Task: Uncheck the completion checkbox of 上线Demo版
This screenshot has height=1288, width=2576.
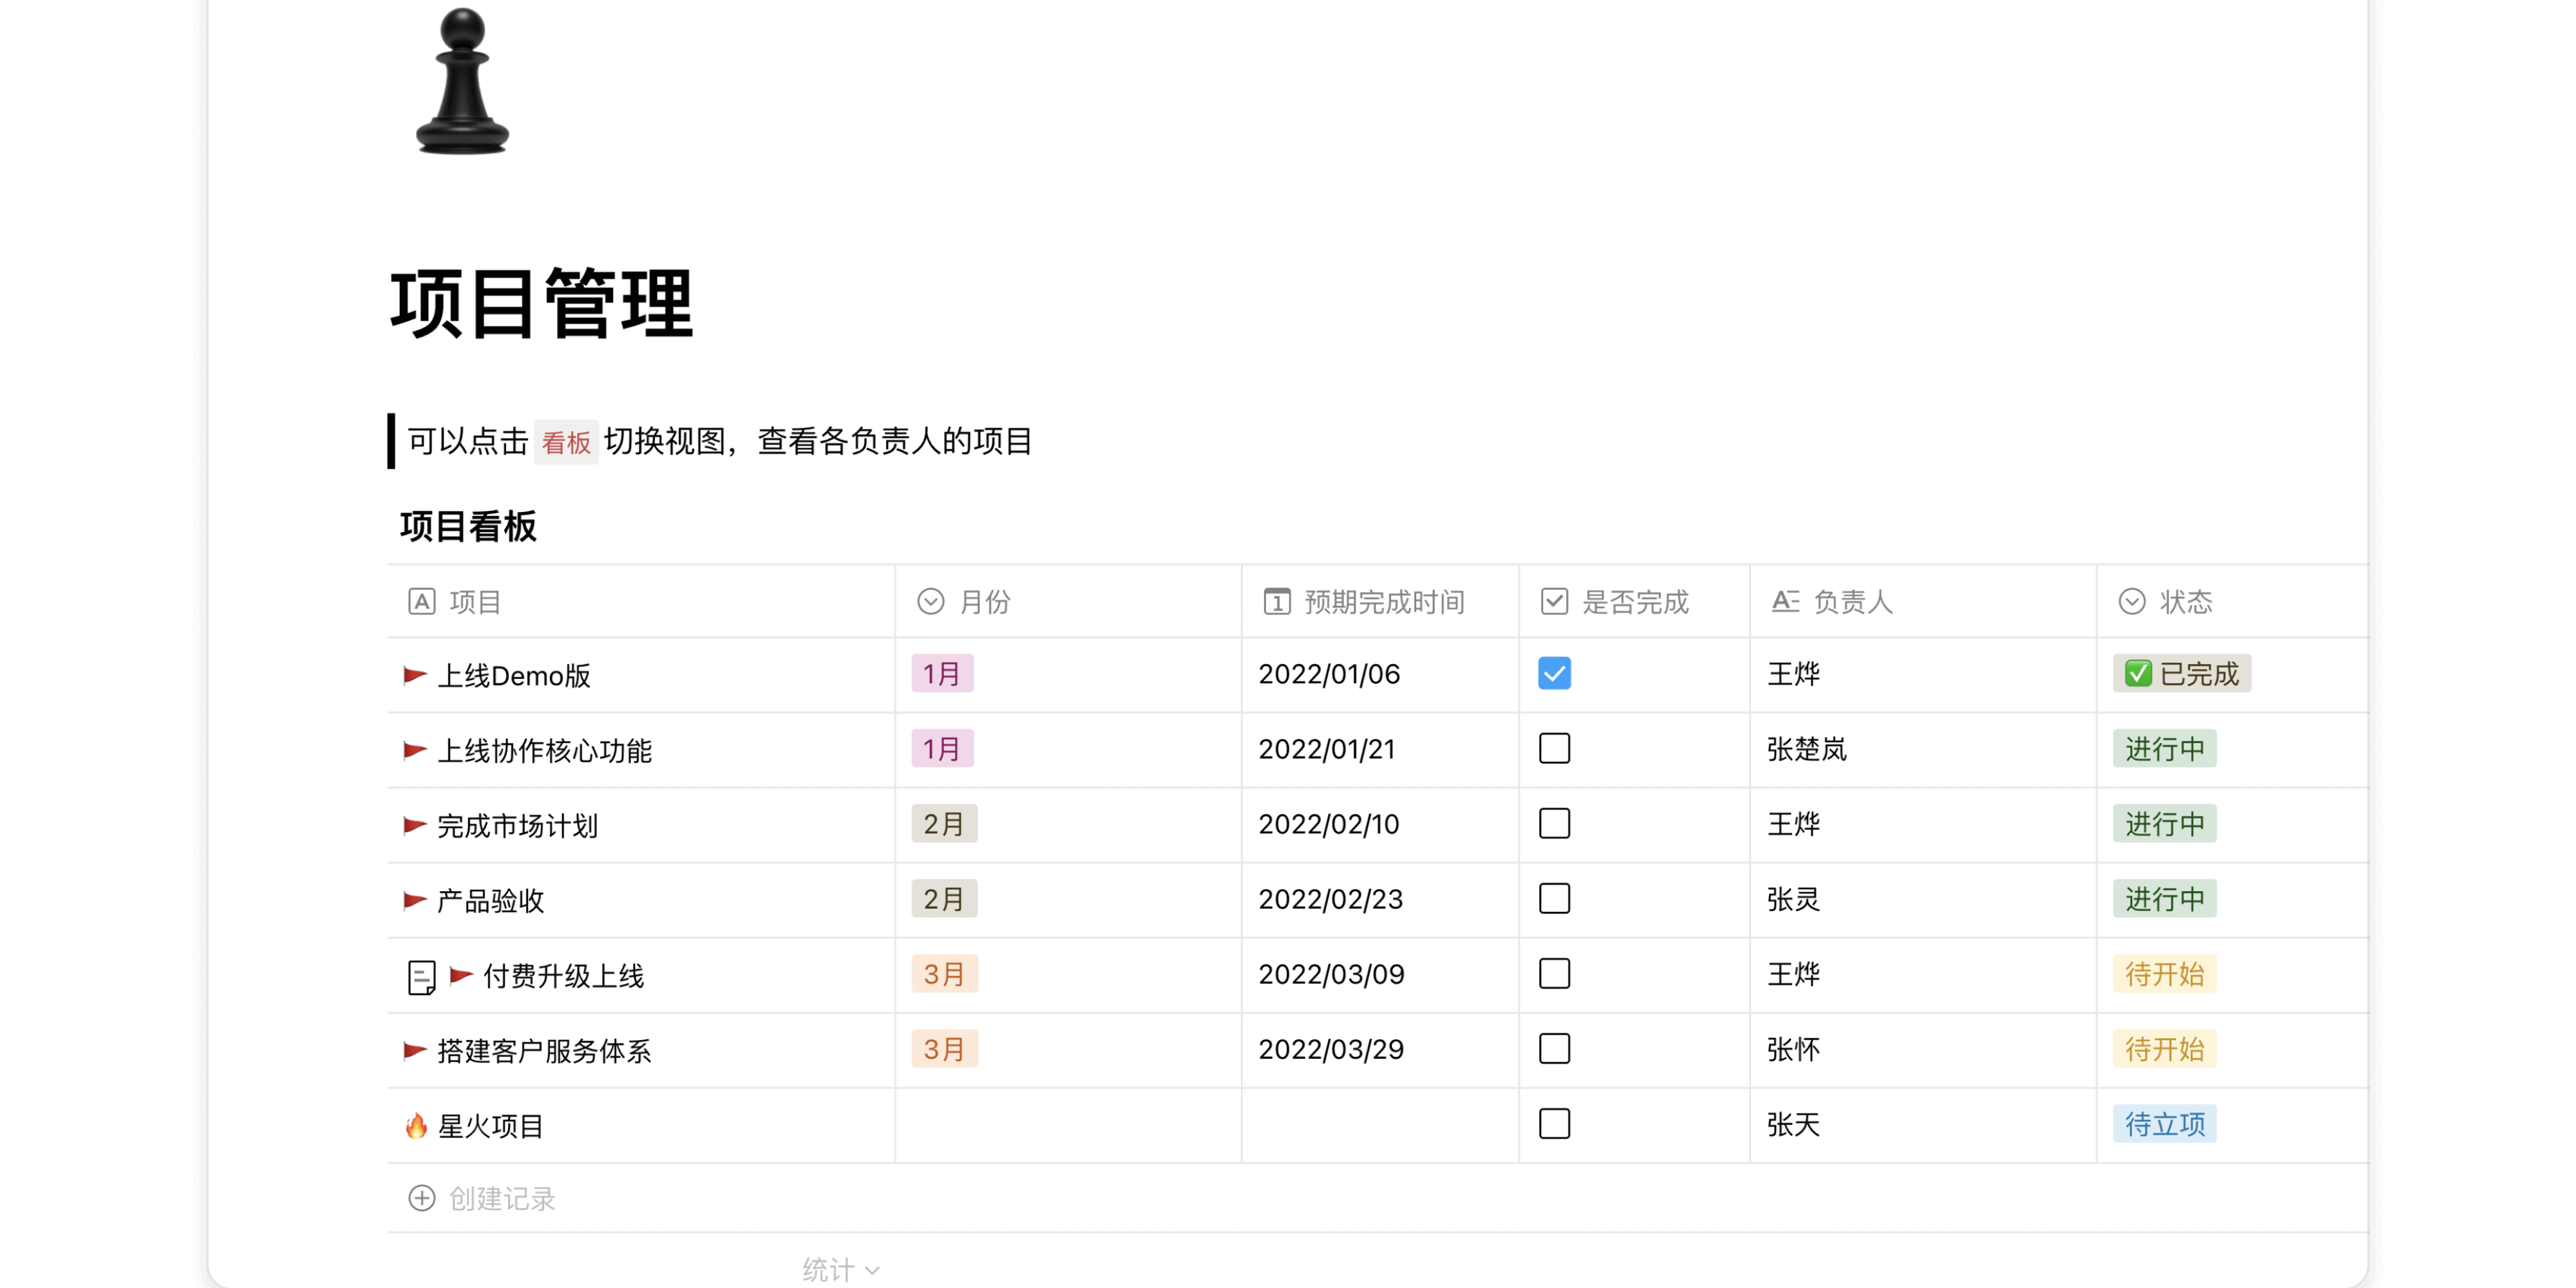Action: click(x=1555, y=674)
